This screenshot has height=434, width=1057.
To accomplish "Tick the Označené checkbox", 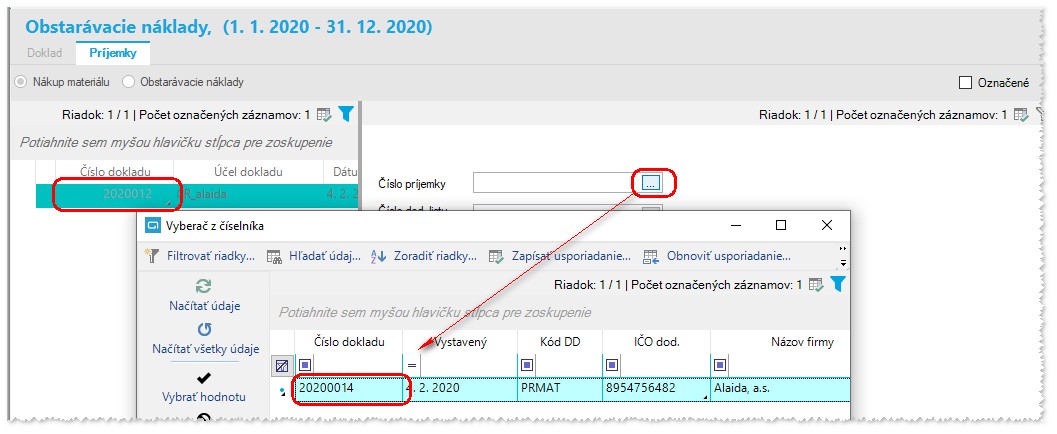I will [x=965, y=83].
